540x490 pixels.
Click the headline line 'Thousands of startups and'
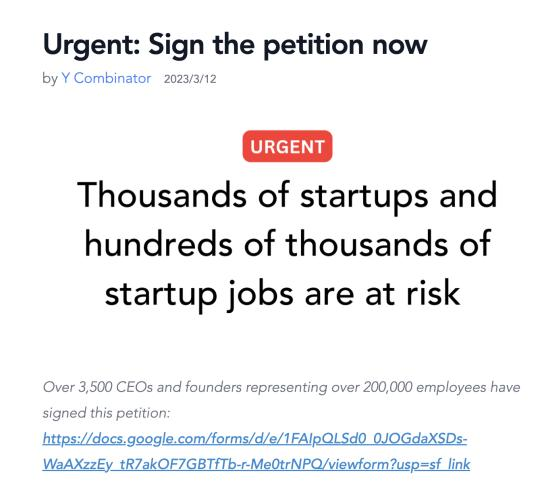tap(287, 196)
